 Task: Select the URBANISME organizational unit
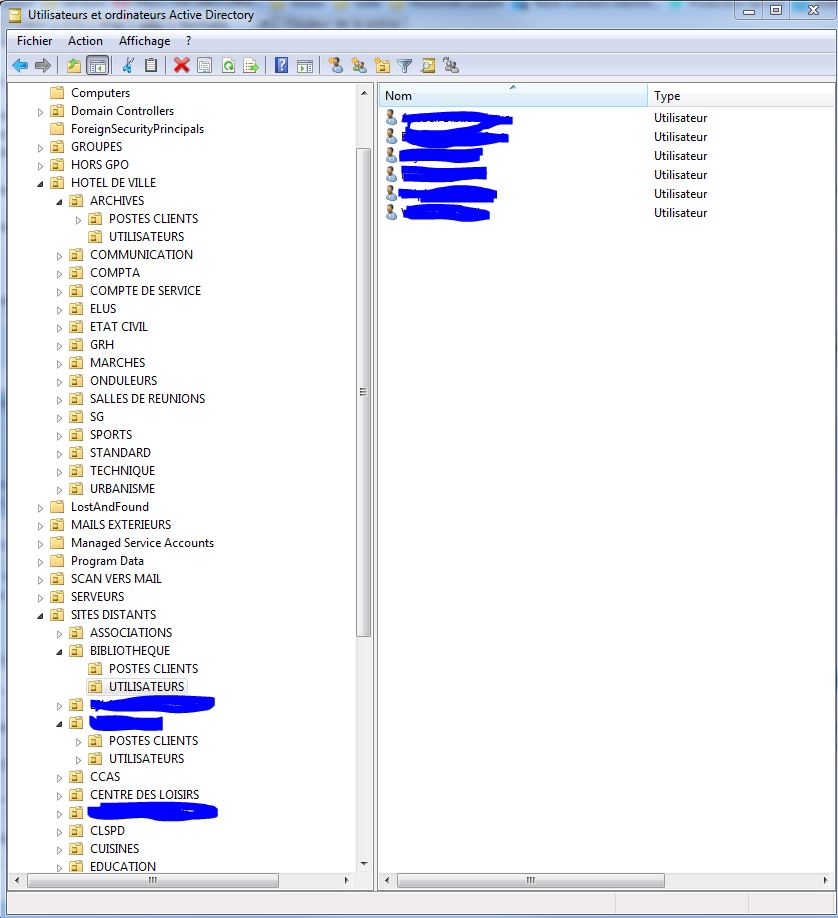pyautogui.click(x=122, y=489)
